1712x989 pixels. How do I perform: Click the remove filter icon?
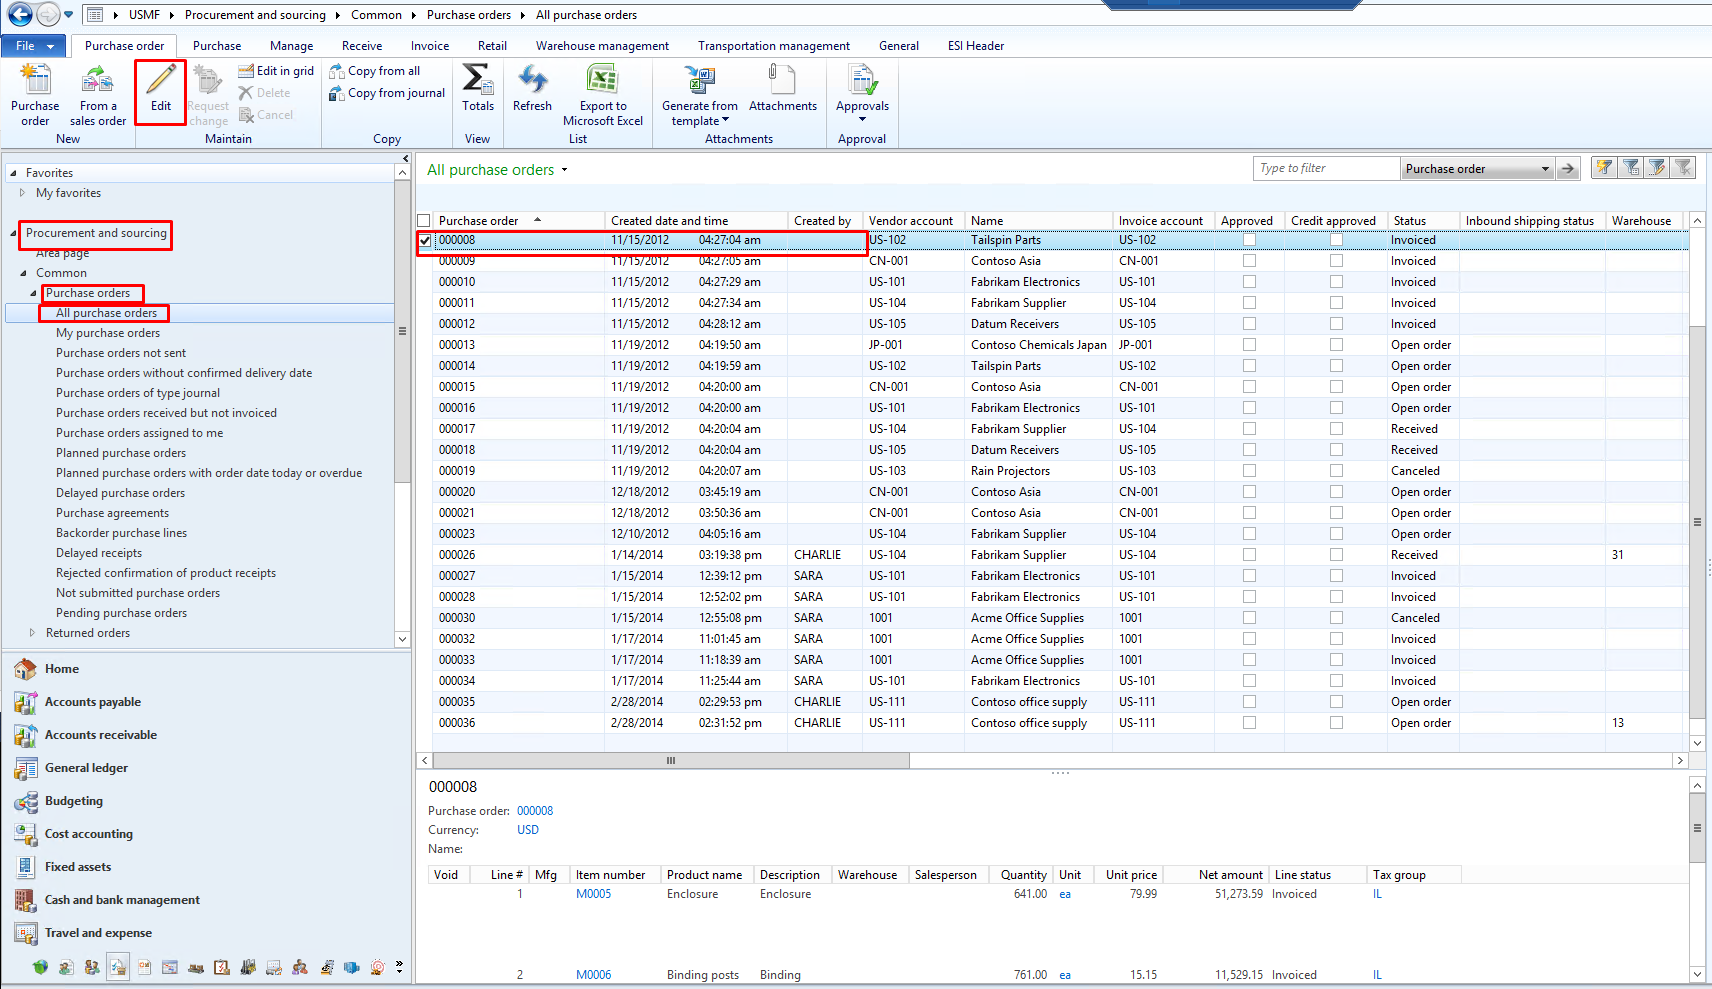tap(1683, 167)
